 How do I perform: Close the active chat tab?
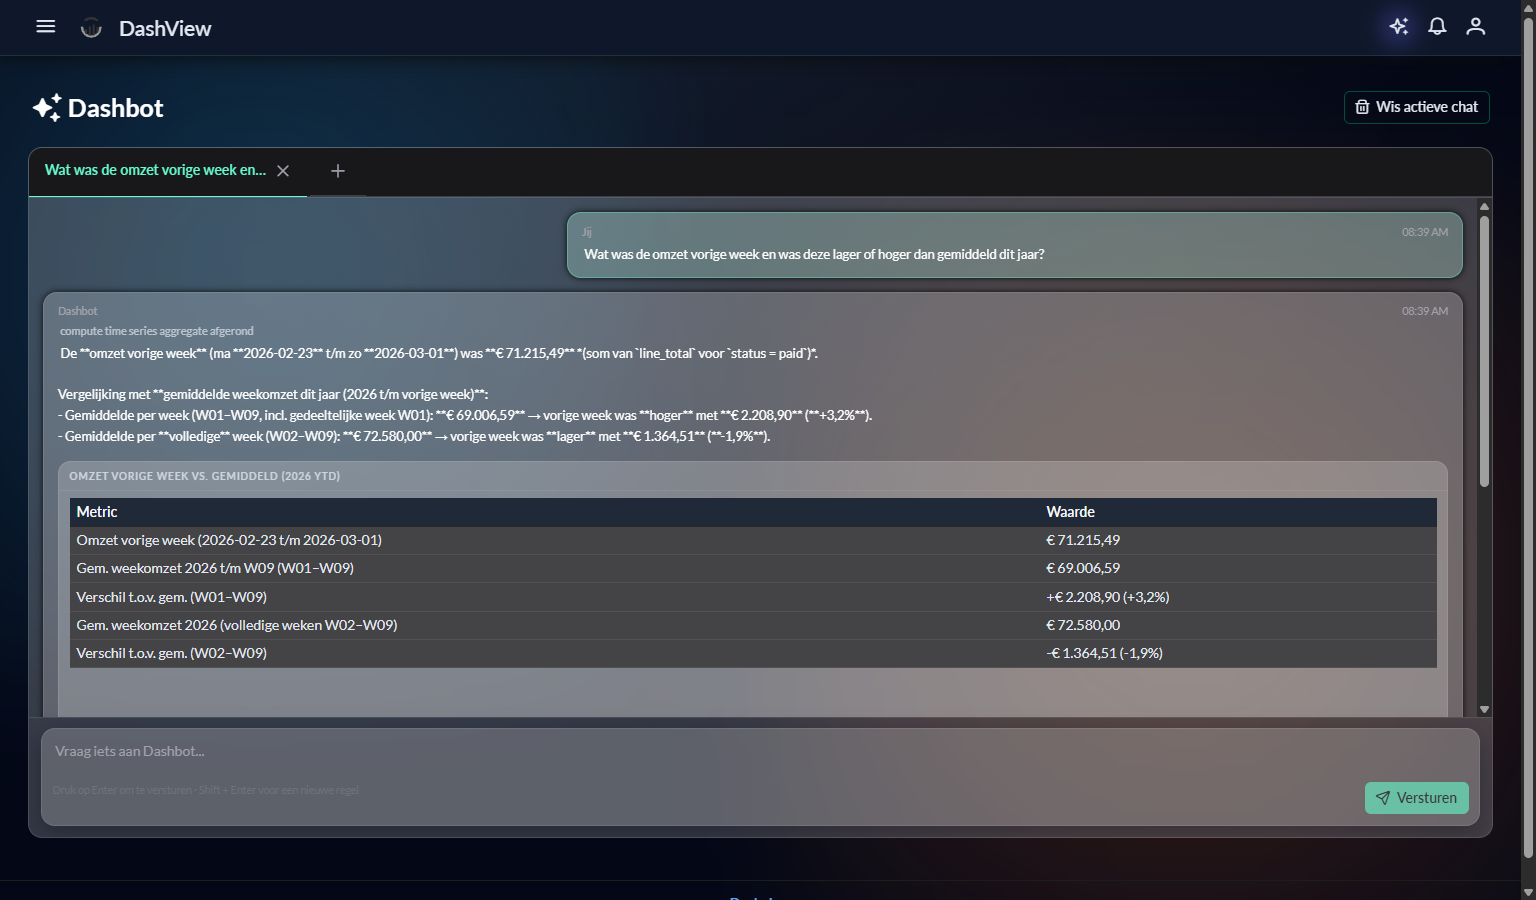283,170
